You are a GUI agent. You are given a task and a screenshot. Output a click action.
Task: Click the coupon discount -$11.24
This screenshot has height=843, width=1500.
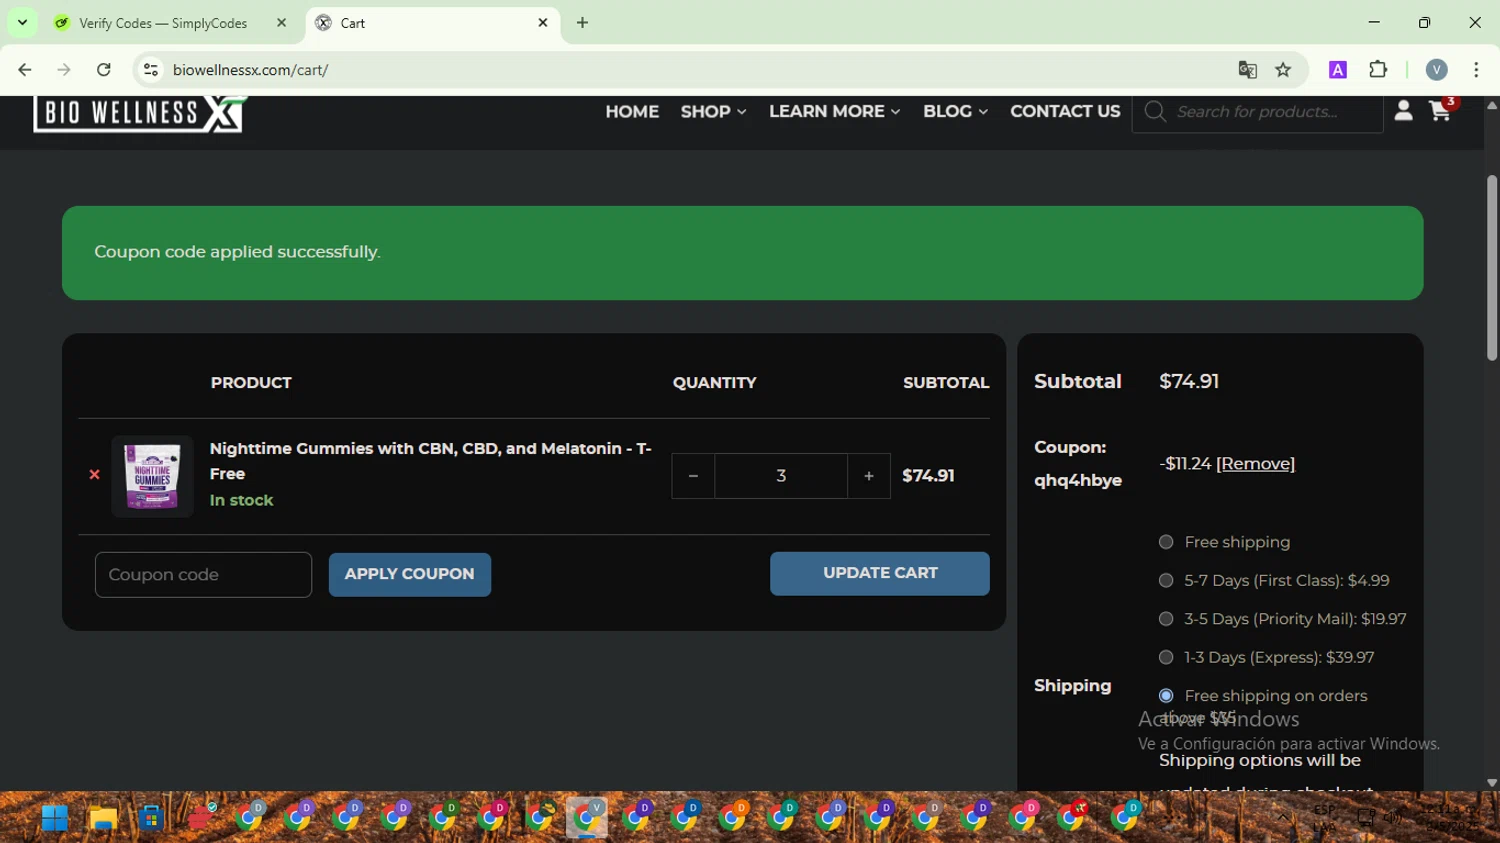[x=1185, y=464]
